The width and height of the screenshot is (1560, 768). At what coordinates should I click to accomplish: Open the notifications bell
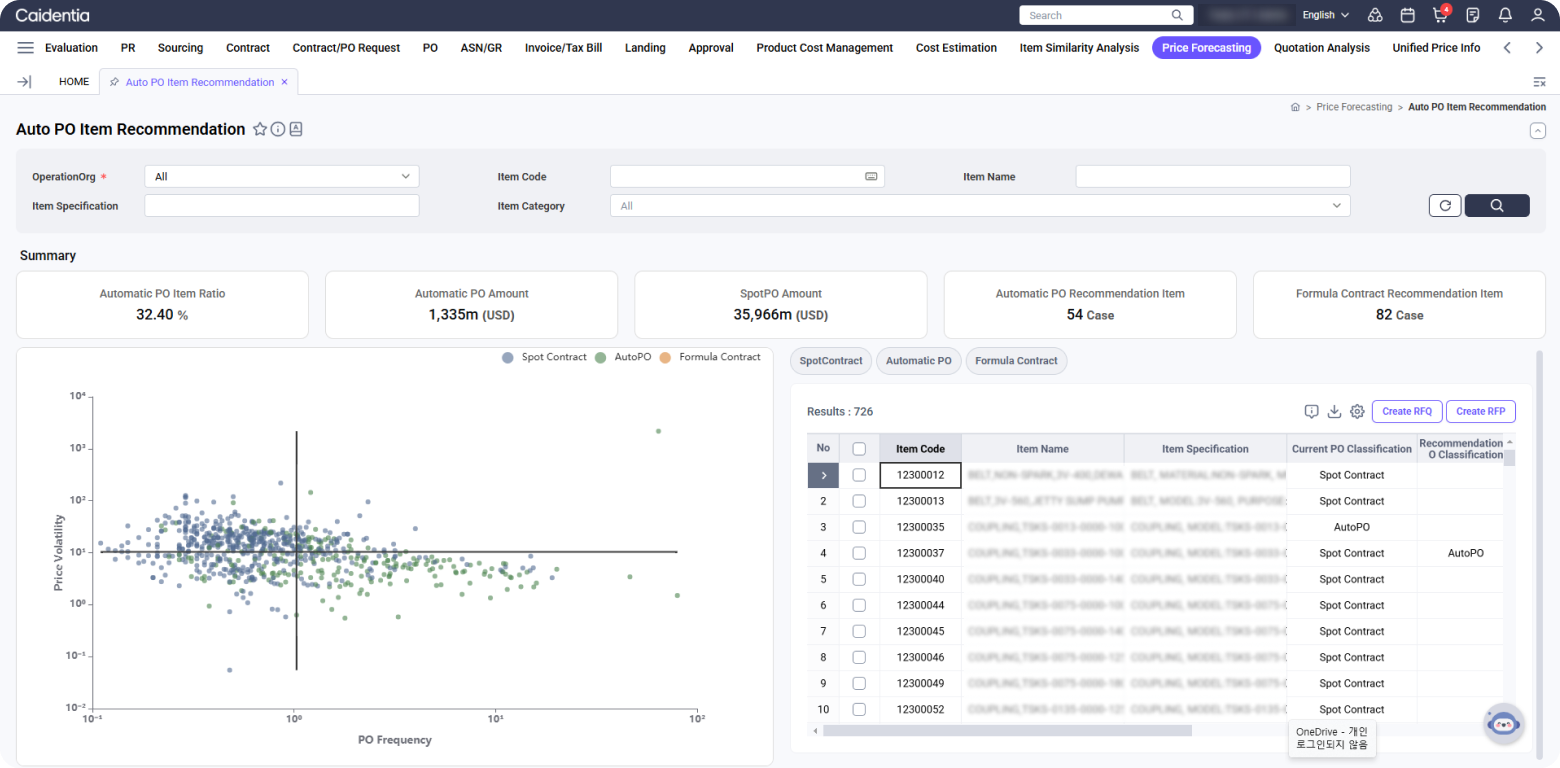click(1505, 15)
